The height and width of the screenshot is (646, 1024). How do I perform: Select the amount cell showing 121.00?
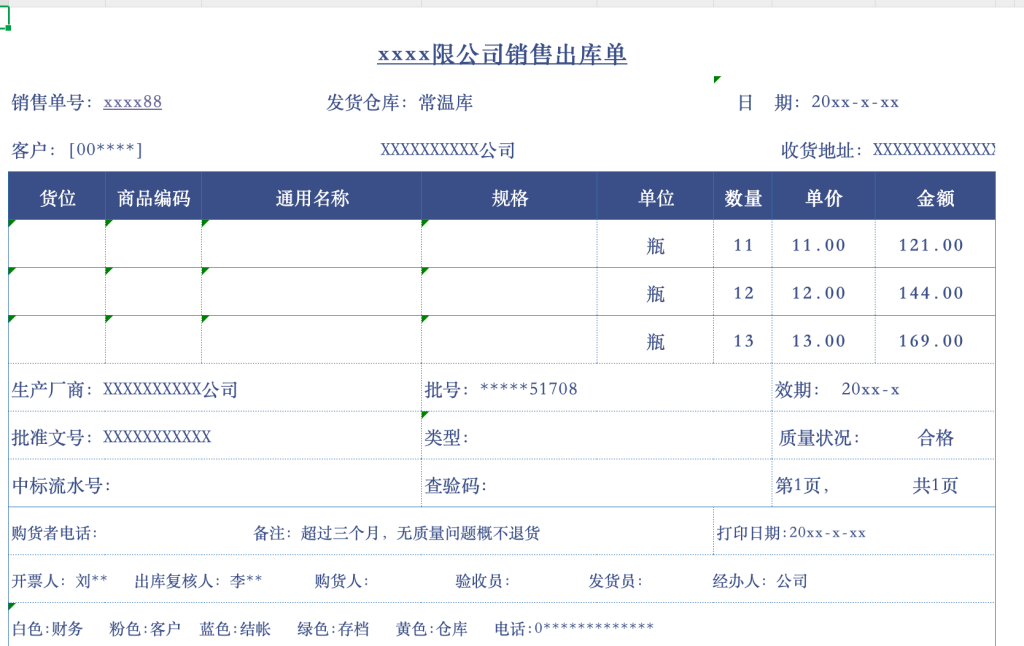coord(931,245)
